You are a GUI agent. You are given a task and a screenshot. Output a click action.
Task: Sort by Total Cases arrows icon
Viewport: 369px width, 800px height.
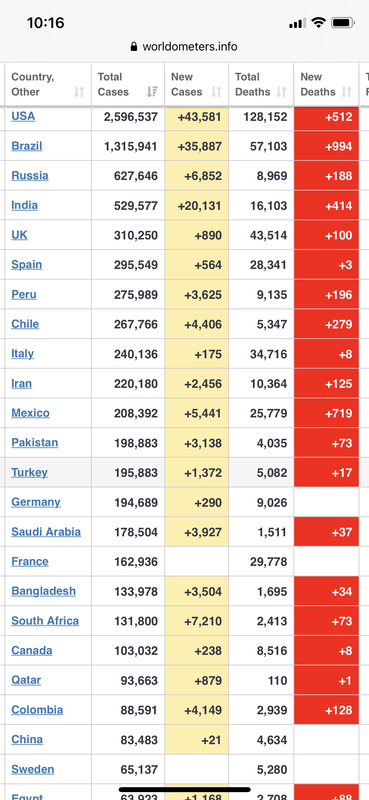pos(152,92)
